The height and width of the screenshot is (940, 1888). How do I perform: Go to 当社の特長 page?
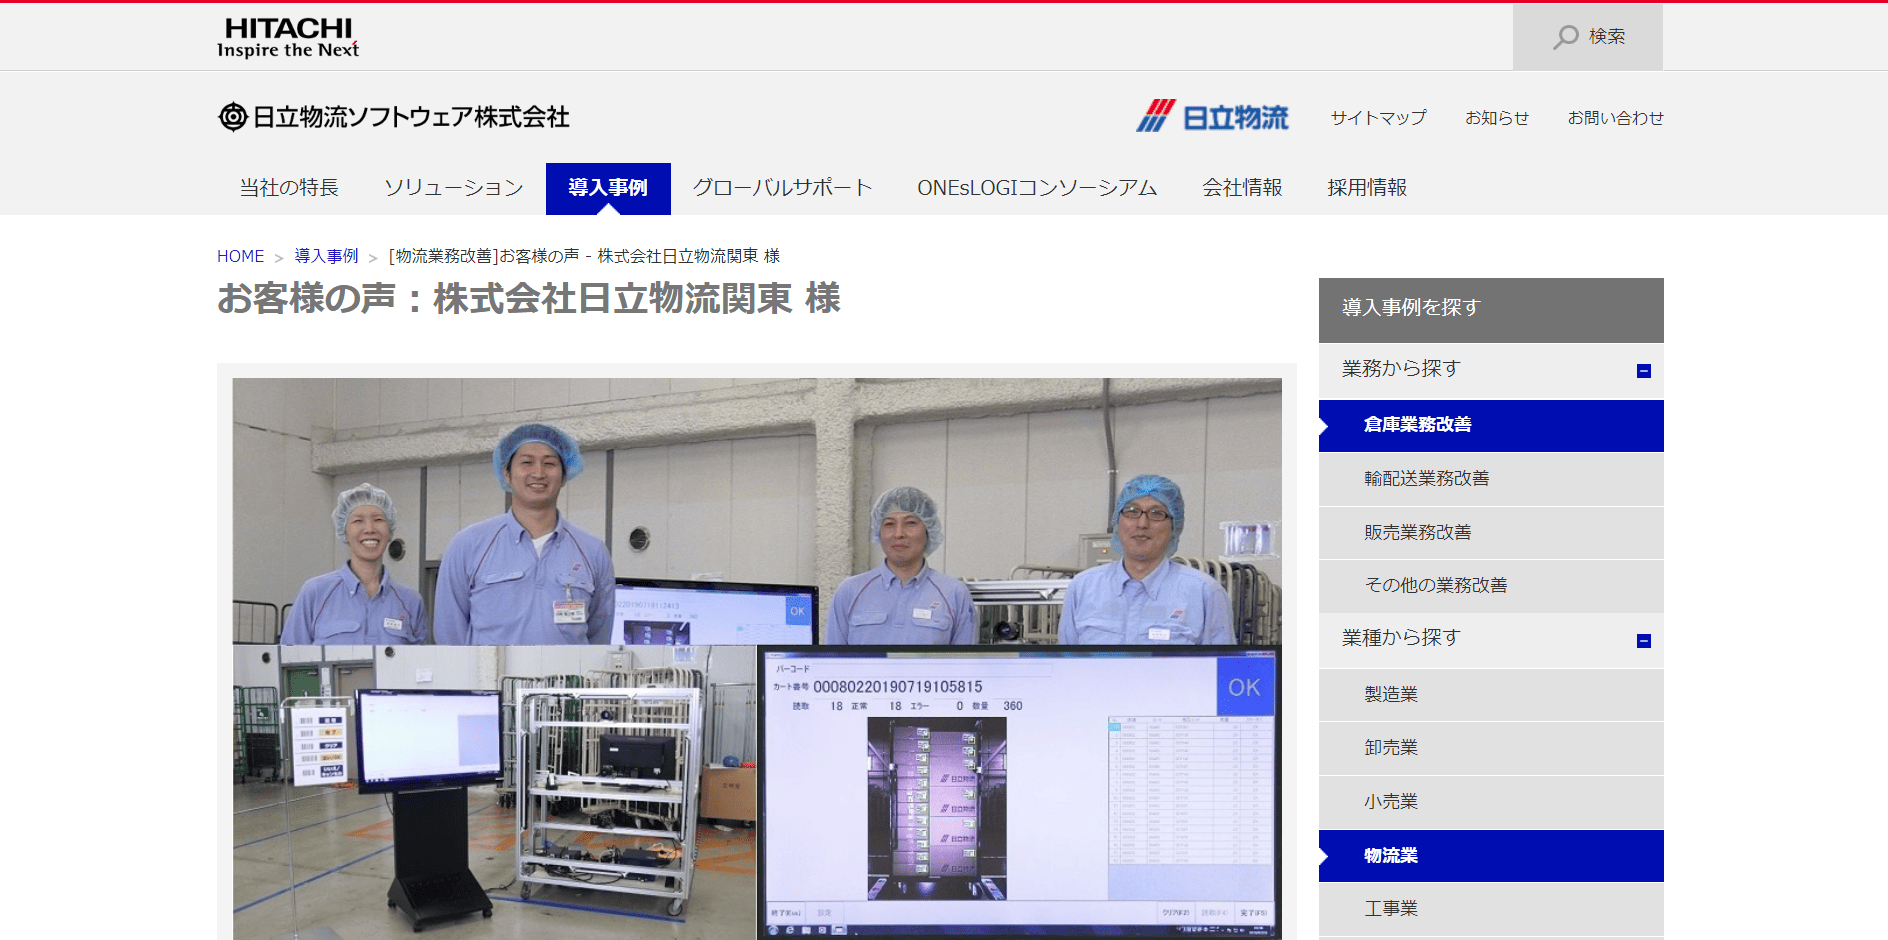[x=289, y=188]
